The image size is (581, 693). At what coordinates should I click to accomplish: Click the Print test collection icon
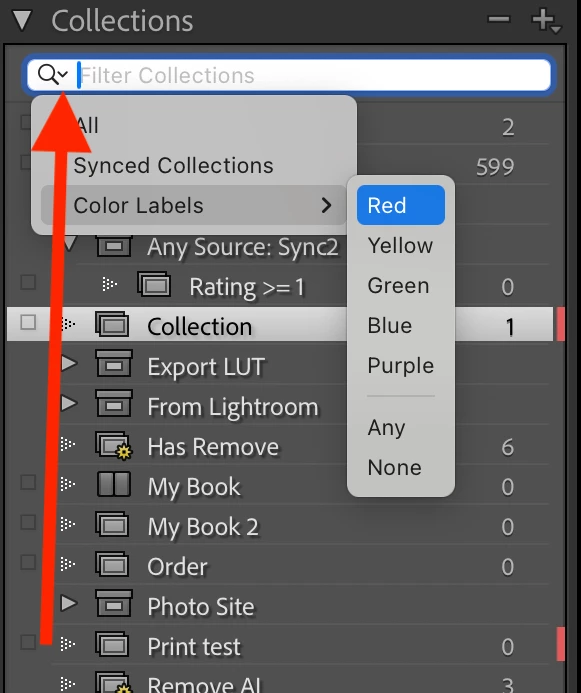pos(113,645)
